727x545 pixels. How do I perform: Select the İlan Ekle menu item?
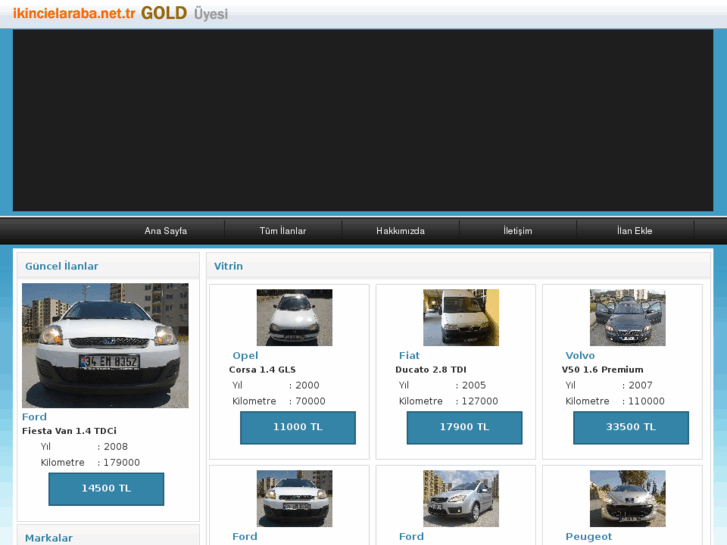pos(635,231)
